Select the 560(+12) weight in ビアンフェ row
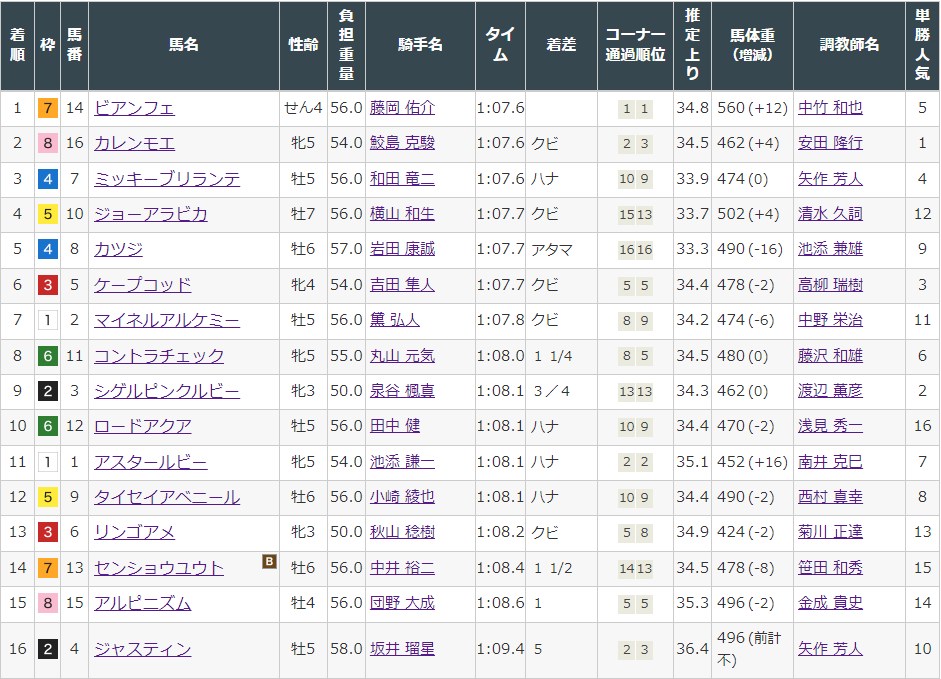The width and height of the screenshot is (941, 679). click(x=753, y=108)
